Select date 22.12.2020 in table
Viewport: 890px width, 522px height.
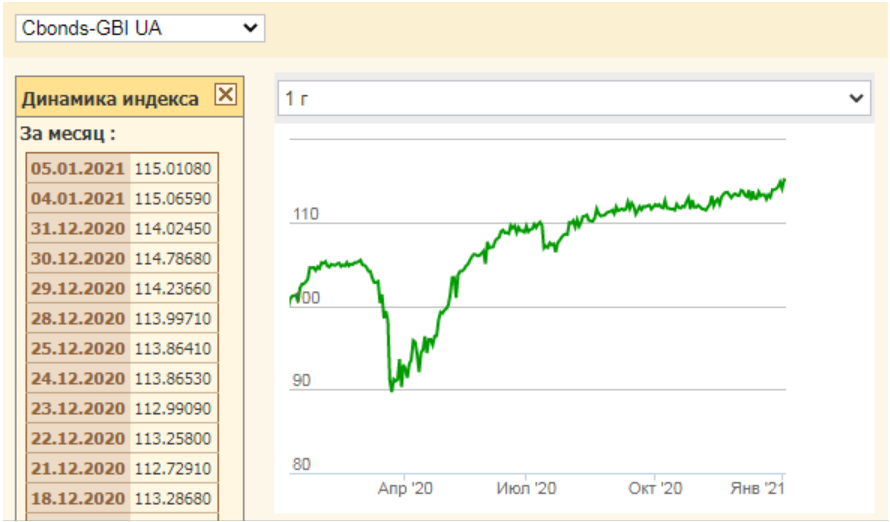point(78,439)
